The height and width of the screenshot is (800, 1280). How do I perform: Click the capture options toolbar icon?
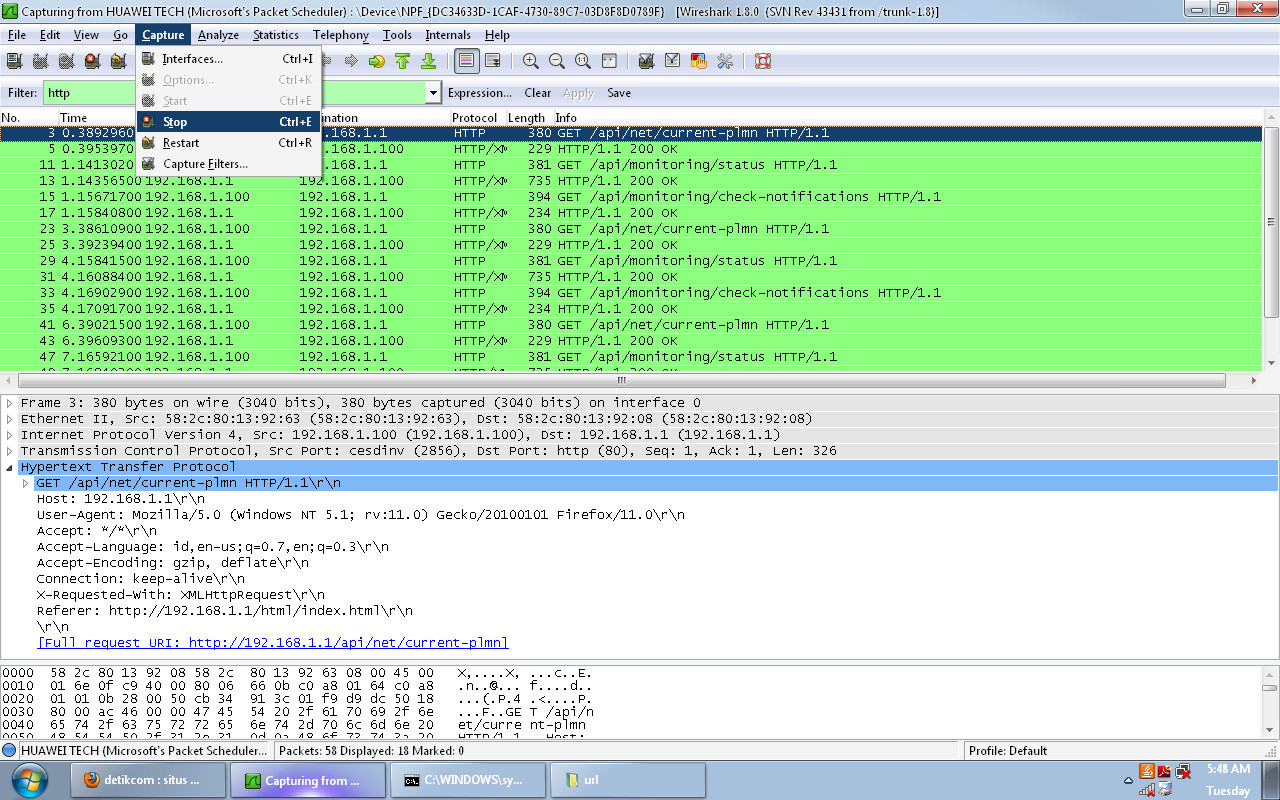tap(40, 61)
